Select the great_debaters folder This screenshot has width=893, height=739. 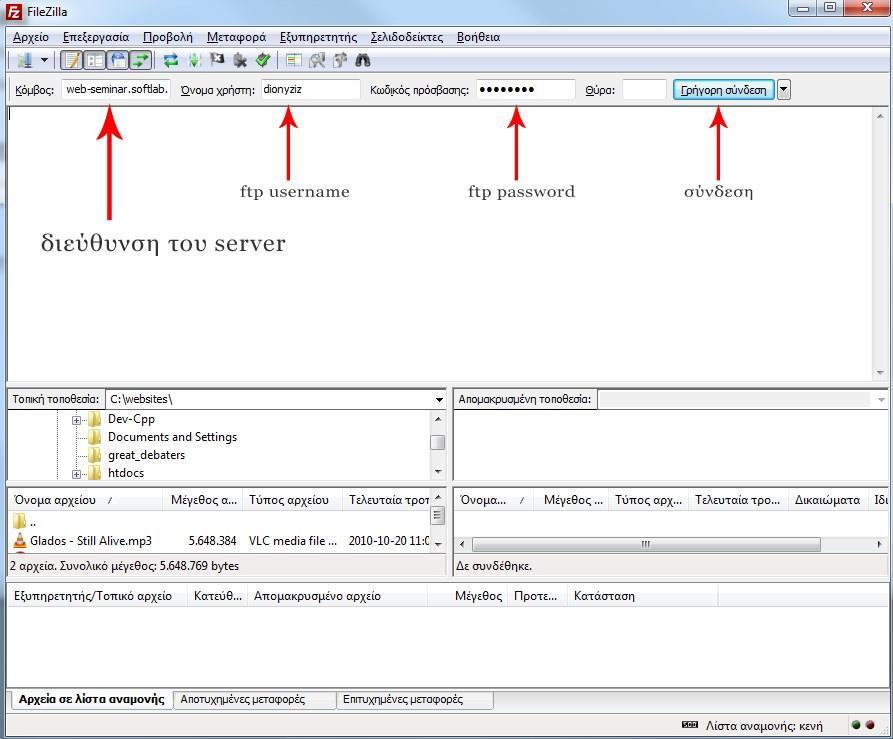[146, 455]
